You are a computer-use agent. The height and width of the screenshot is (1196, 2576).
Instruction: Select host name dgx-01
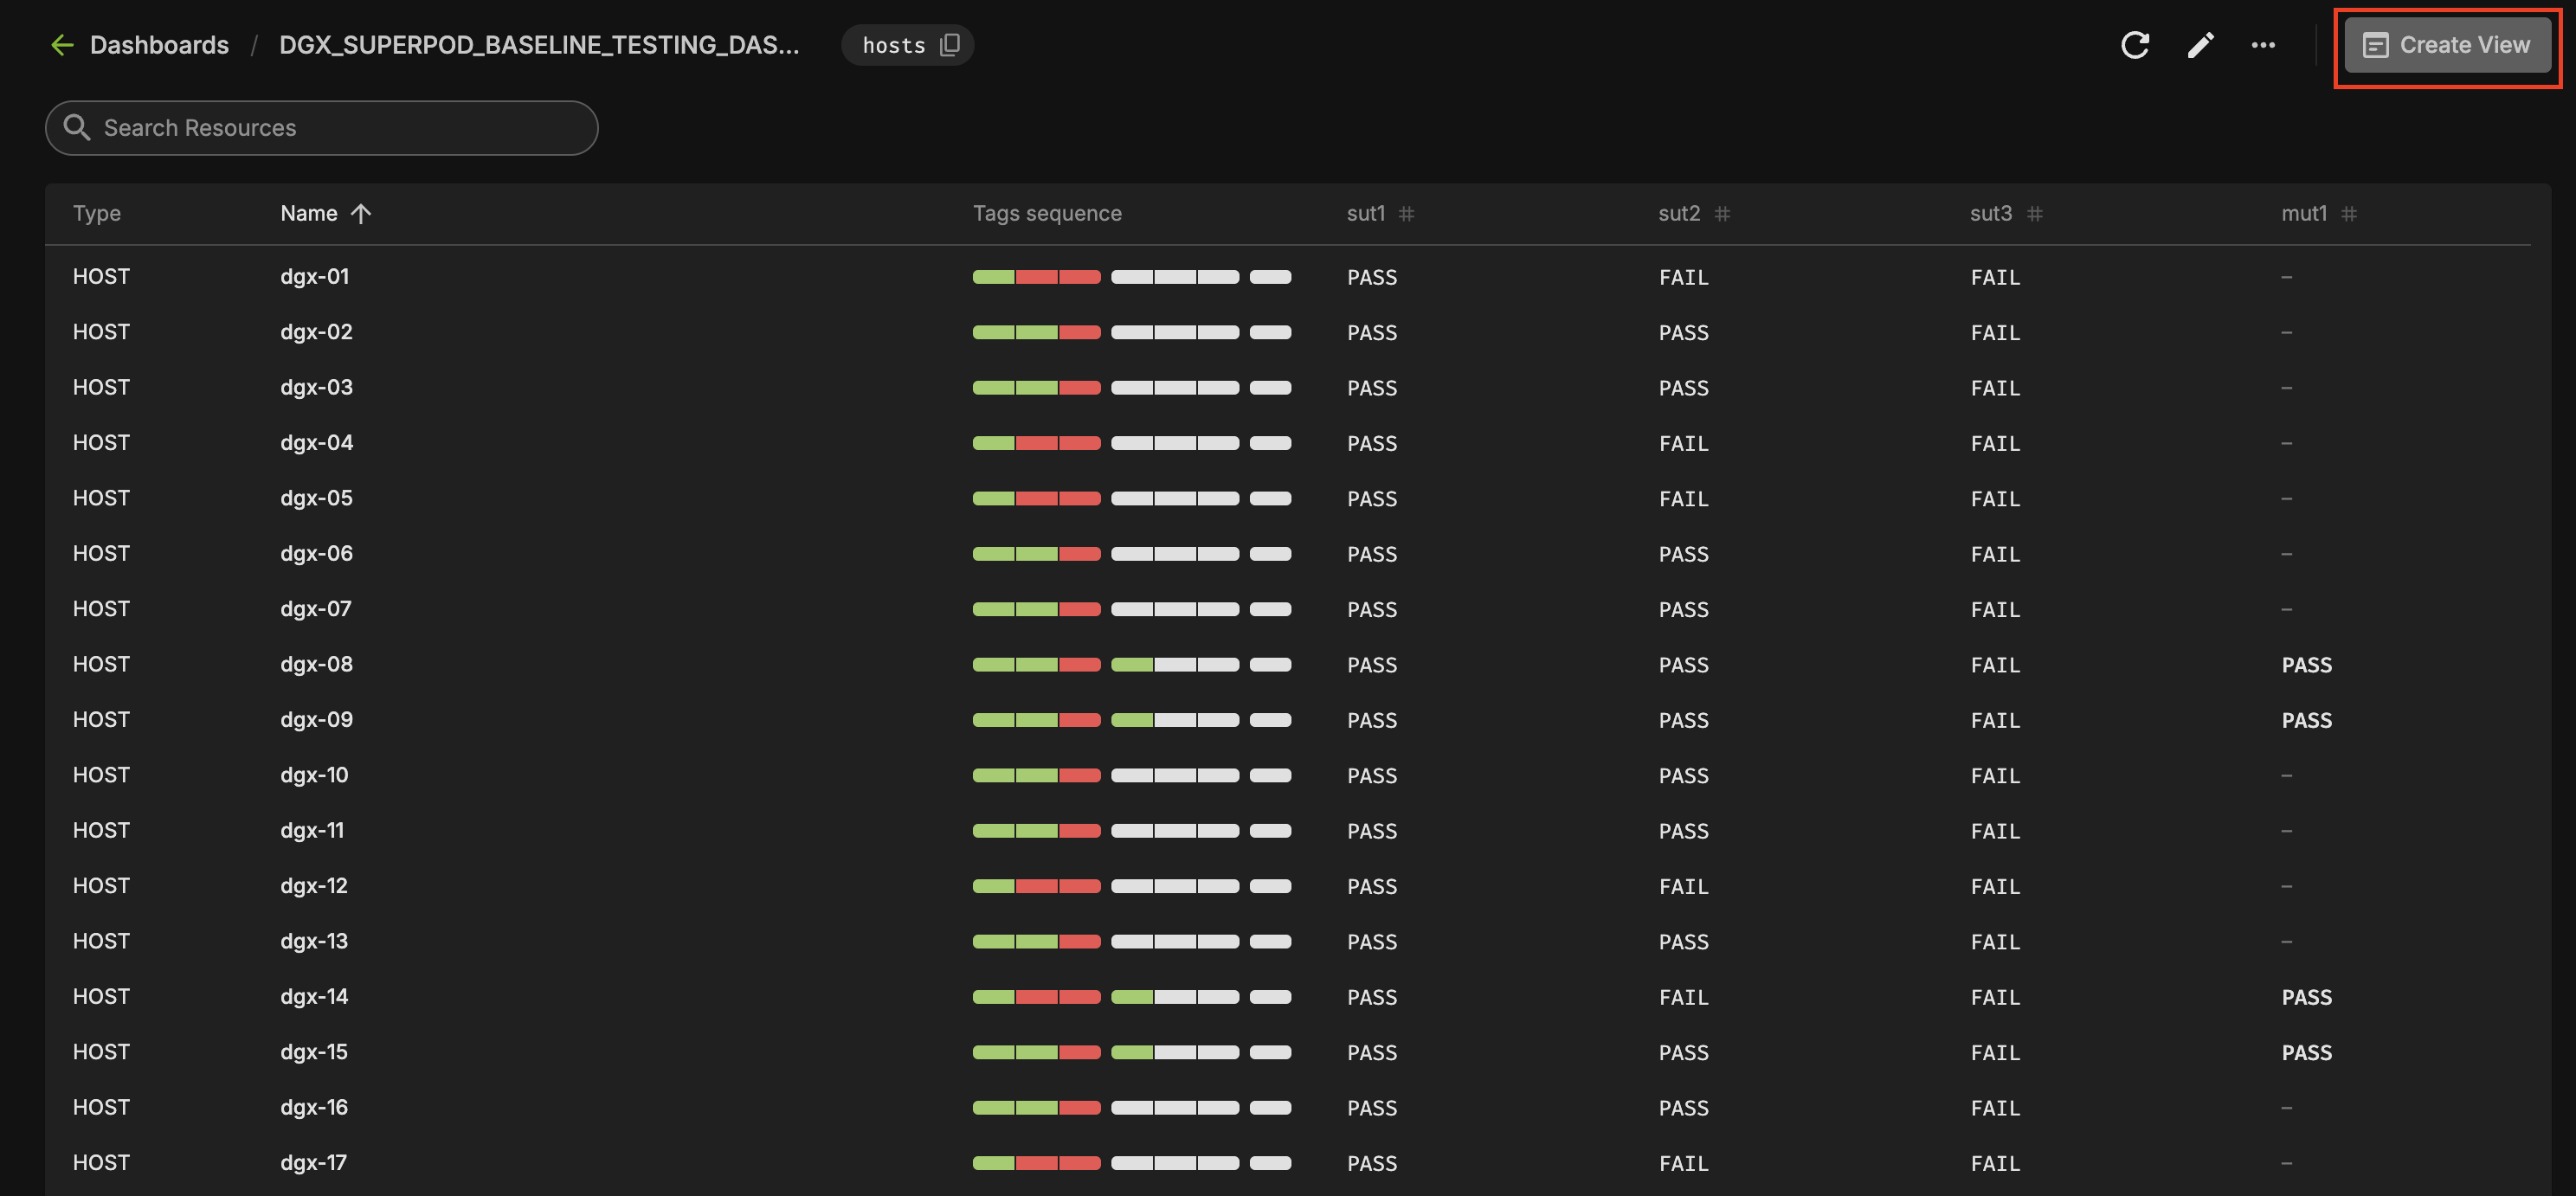[x=314, y=276]
